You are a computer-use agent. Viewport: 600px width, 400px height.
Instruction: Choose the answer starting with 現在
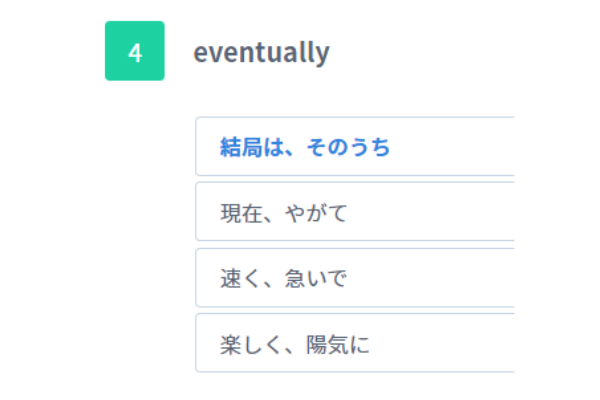point(284,212)
